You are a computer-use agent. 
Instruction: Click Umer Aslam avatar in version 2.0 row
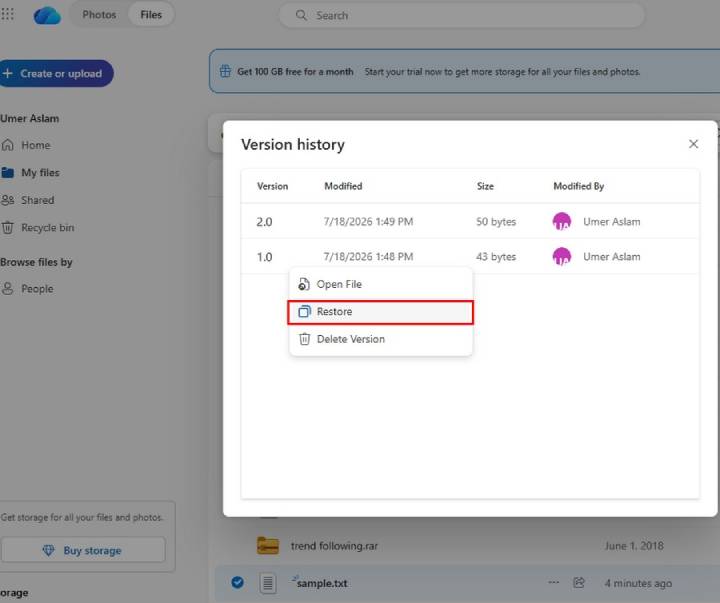click(x=562, y=221)
